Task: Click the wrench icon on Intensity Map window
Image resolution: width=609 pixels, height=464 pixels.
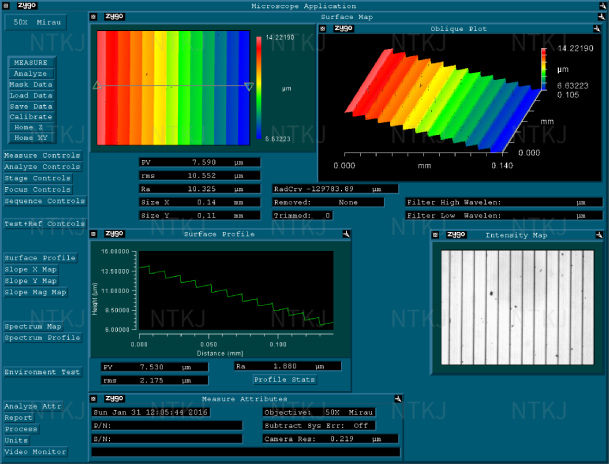Action: click(598, 235)
